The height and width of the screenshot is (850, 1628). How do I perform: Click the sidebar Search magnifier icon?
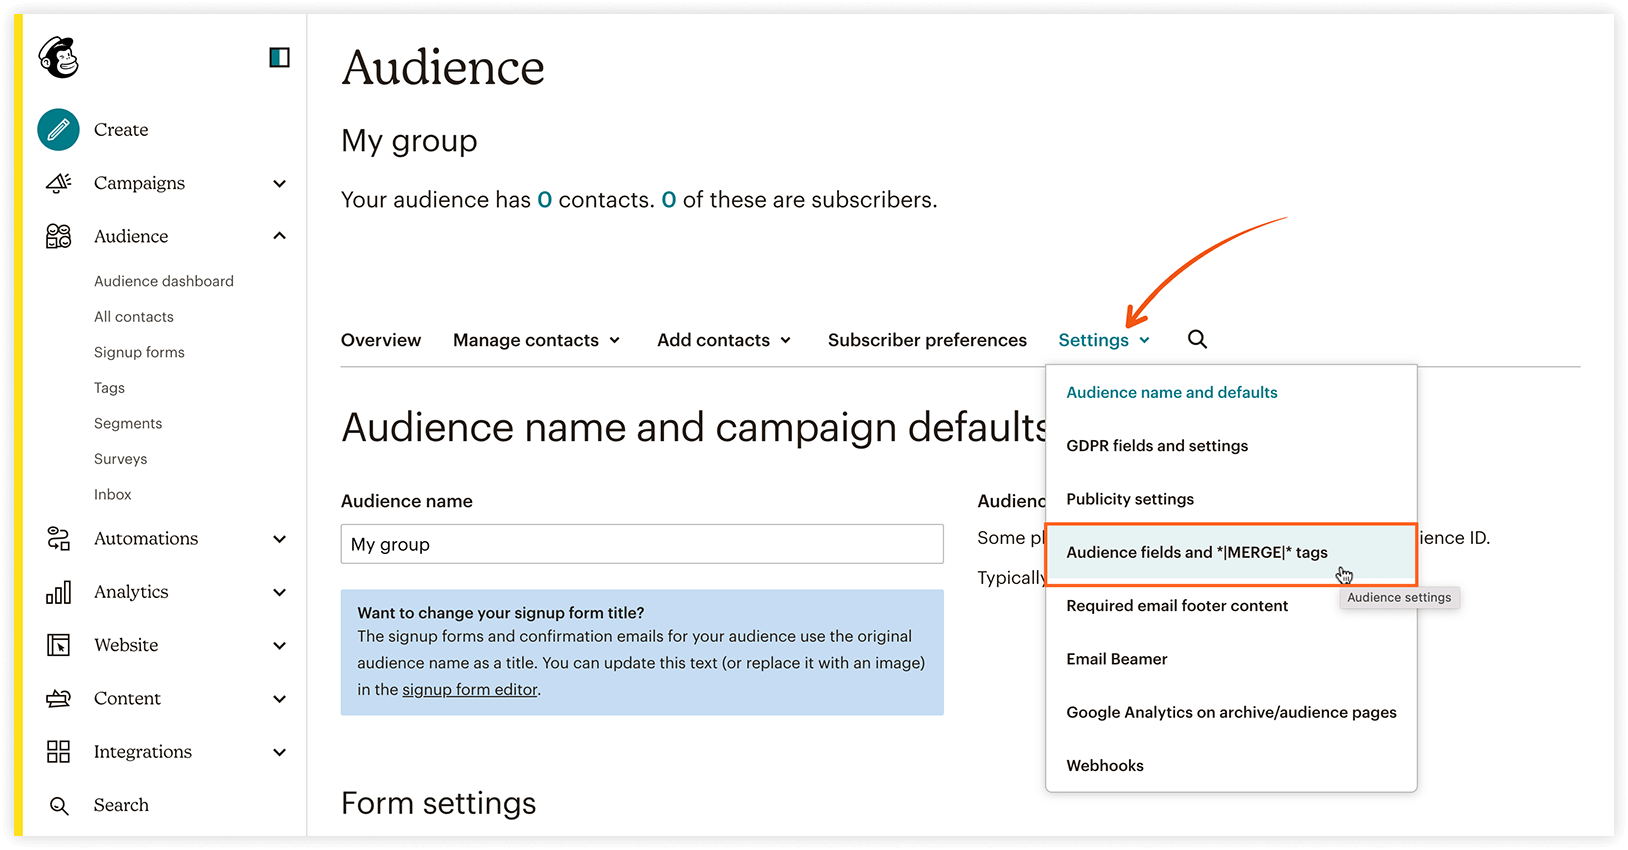coord(59,805)
